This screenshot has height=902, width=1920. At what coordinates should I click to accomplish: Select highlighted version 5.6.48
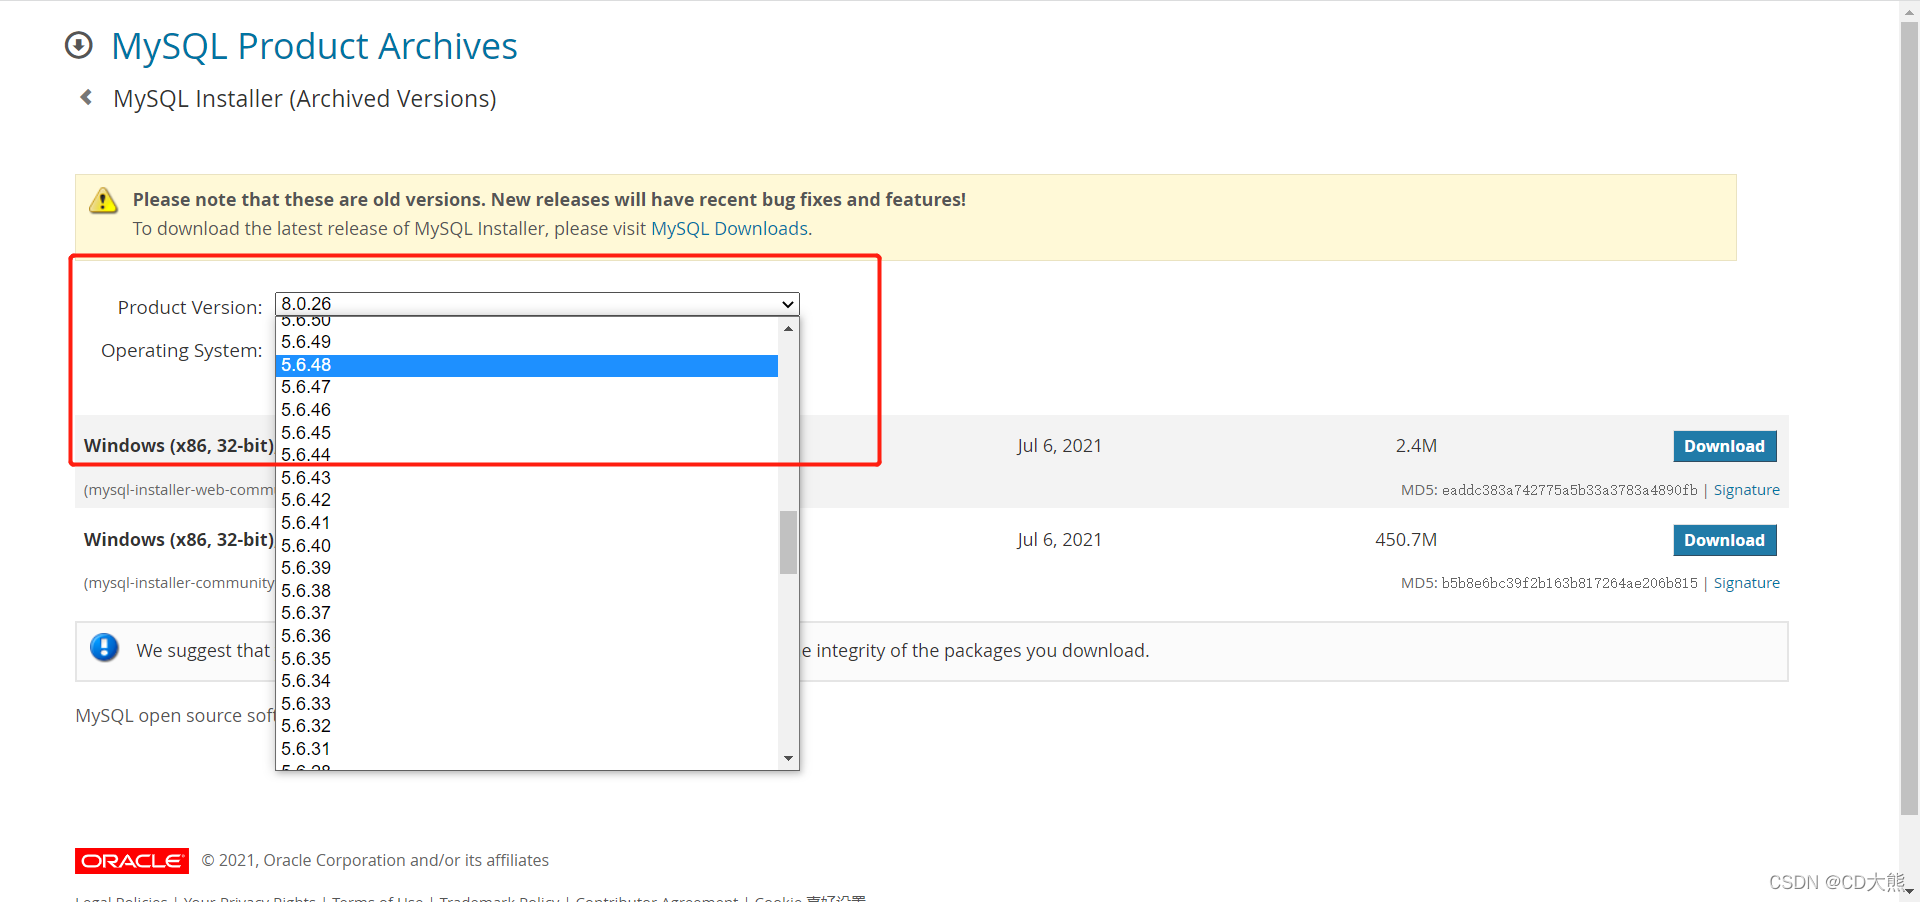point(527,365)
